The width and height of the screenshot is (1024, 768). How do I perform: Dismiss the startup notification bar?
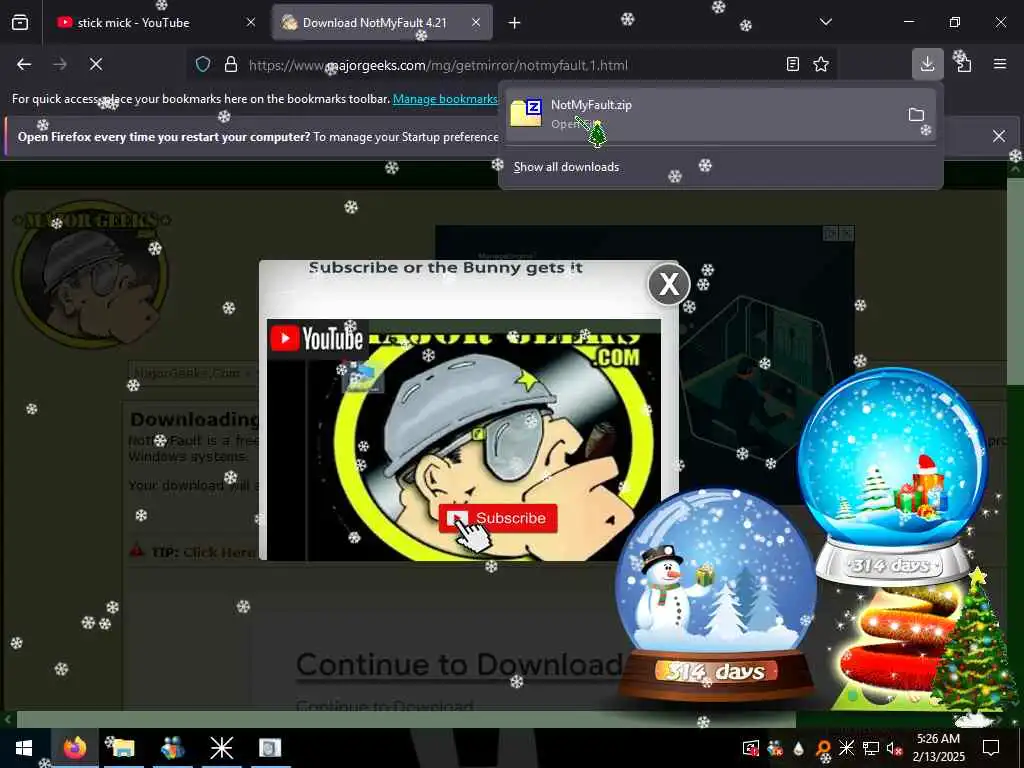(x=999, y=136)
